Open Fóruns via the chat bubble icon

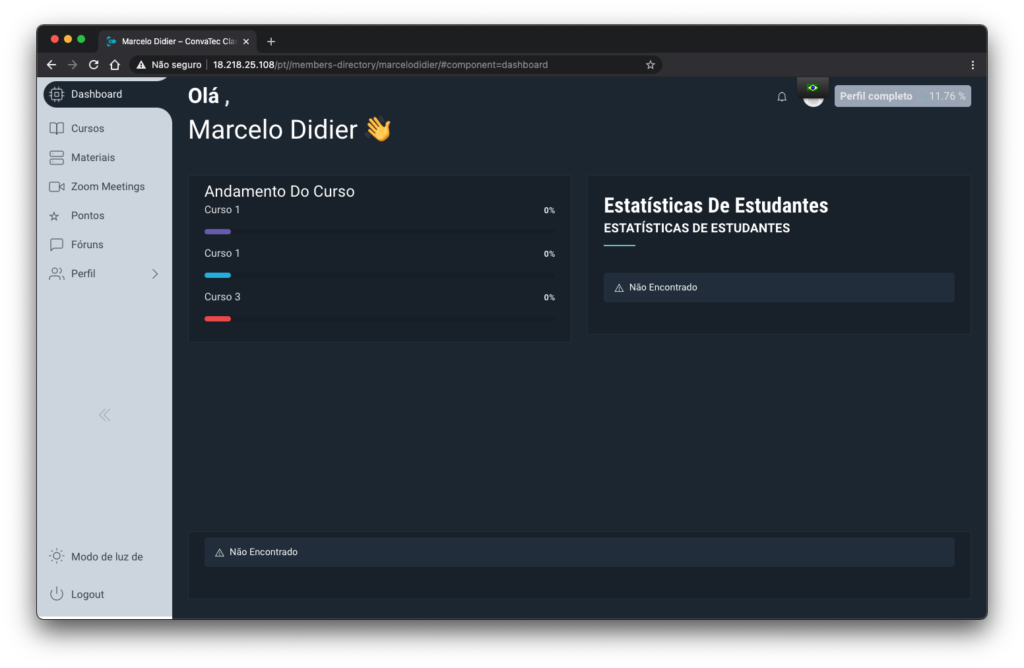(x=57, y=244)
